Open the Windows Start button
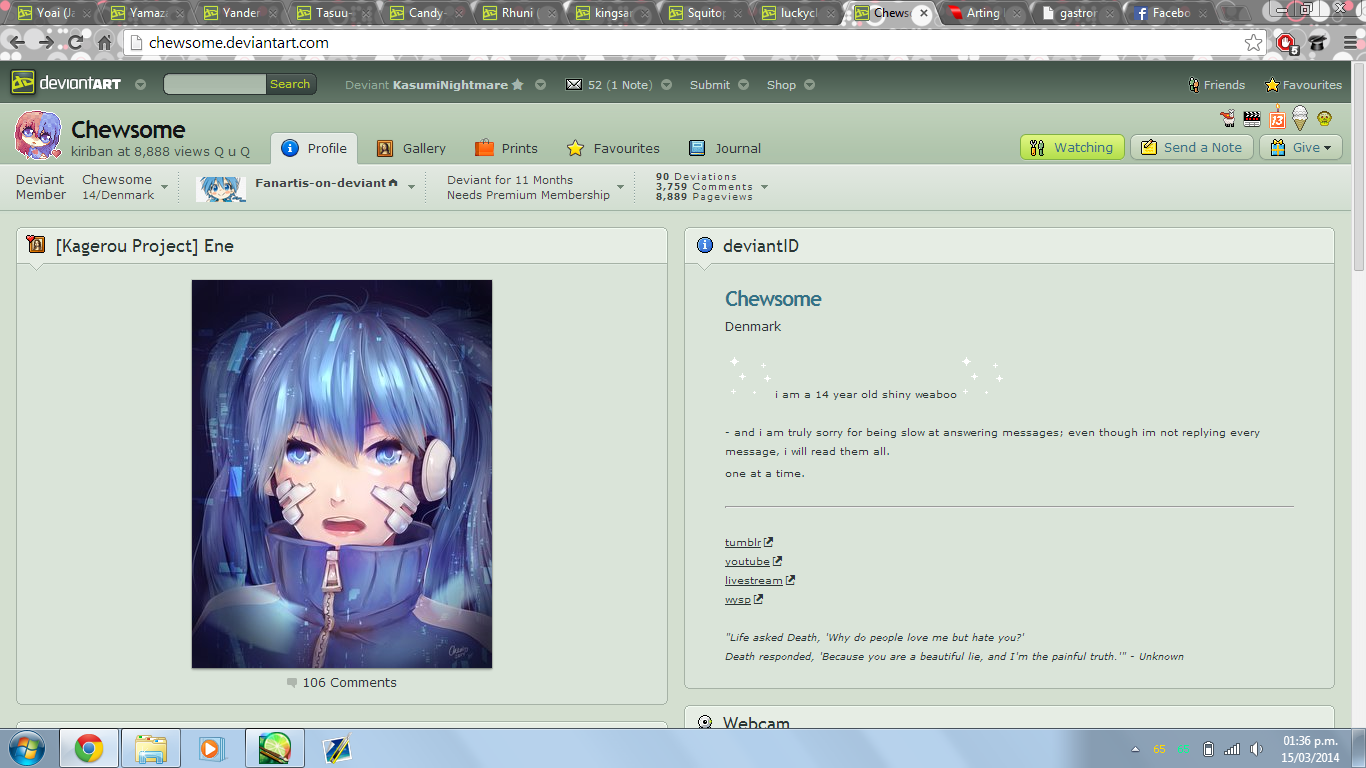 27,748
